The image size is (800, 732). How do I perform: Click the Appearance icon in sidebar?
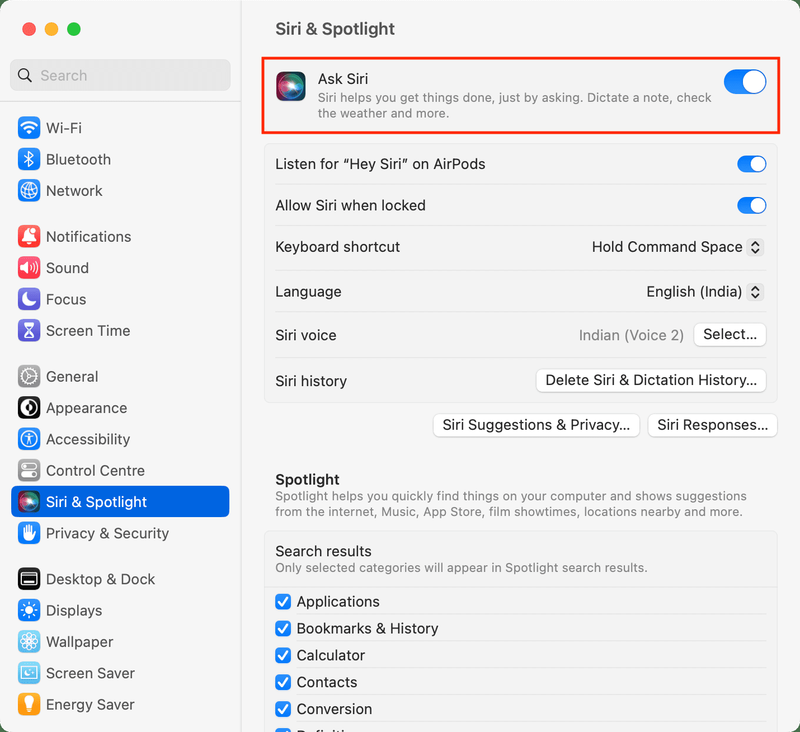pyautogui.click(x=29, y=408)
